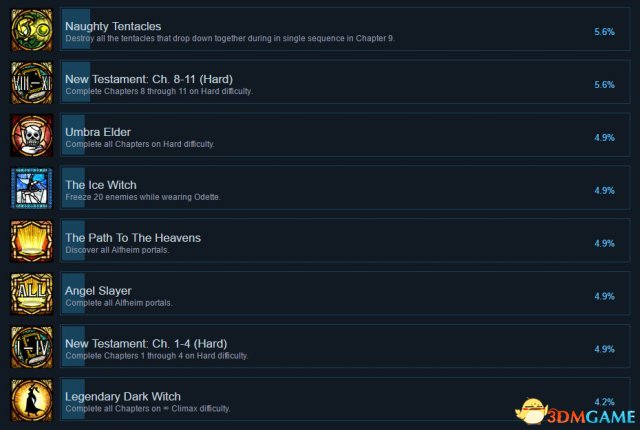Click the Naughty Tentacles achievement icon

(x=32, y=30)
